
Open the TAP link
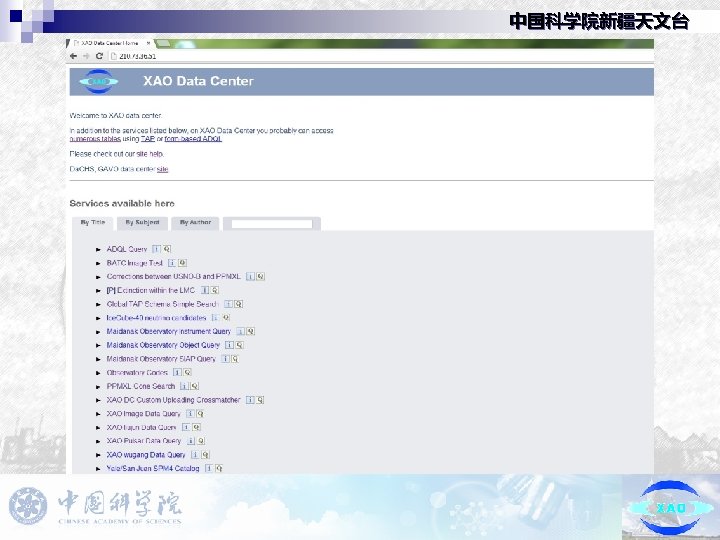coord(147,139)
